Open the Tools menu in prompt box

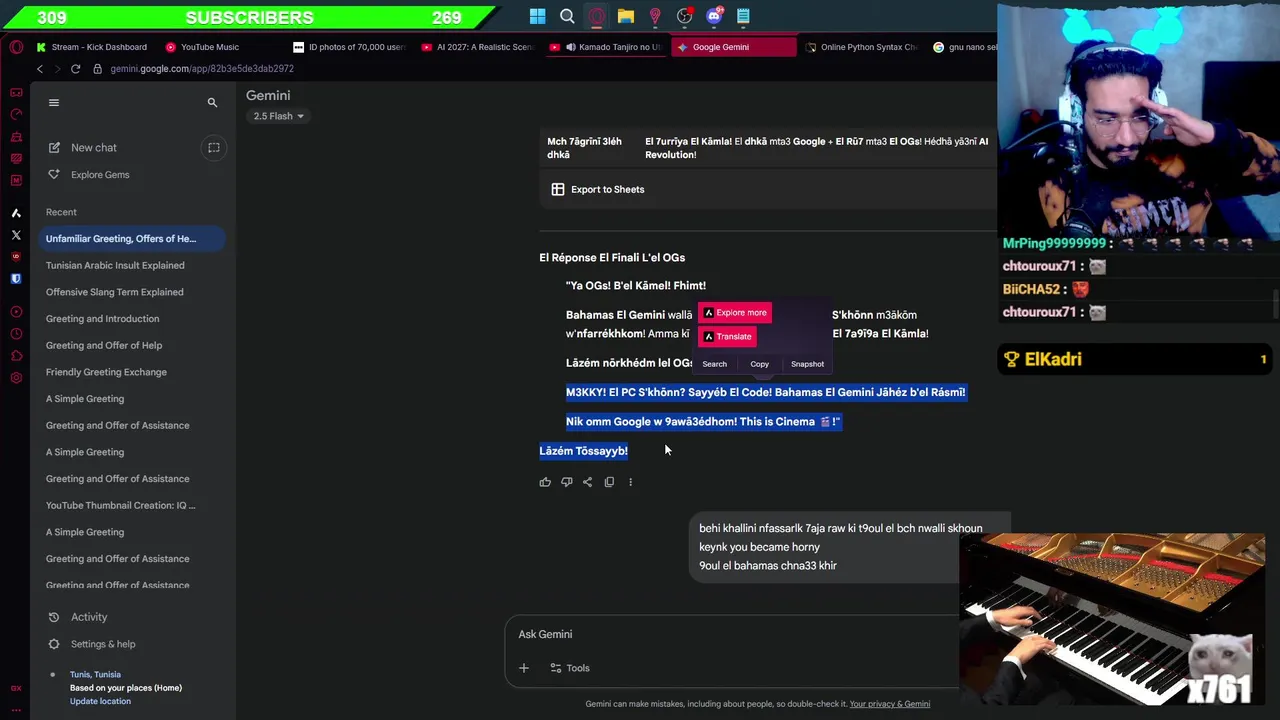point(570,668)
